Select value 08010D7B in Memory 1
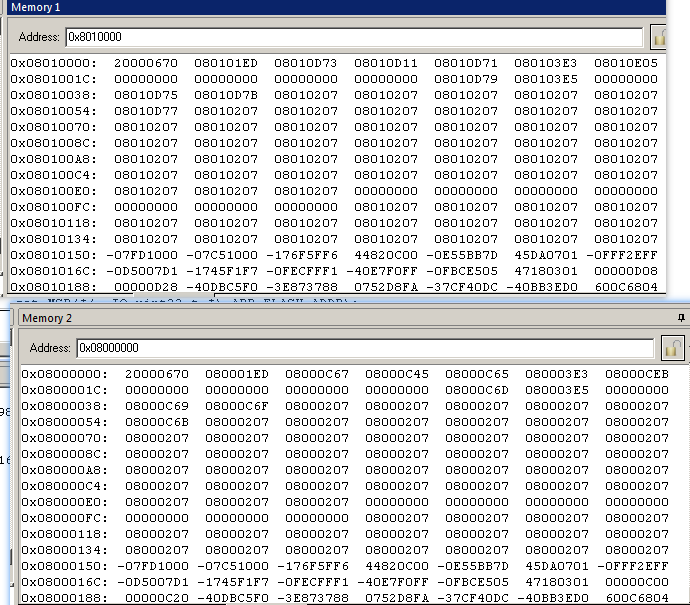Screen dimensions: 690x605 tap(226, 95)
